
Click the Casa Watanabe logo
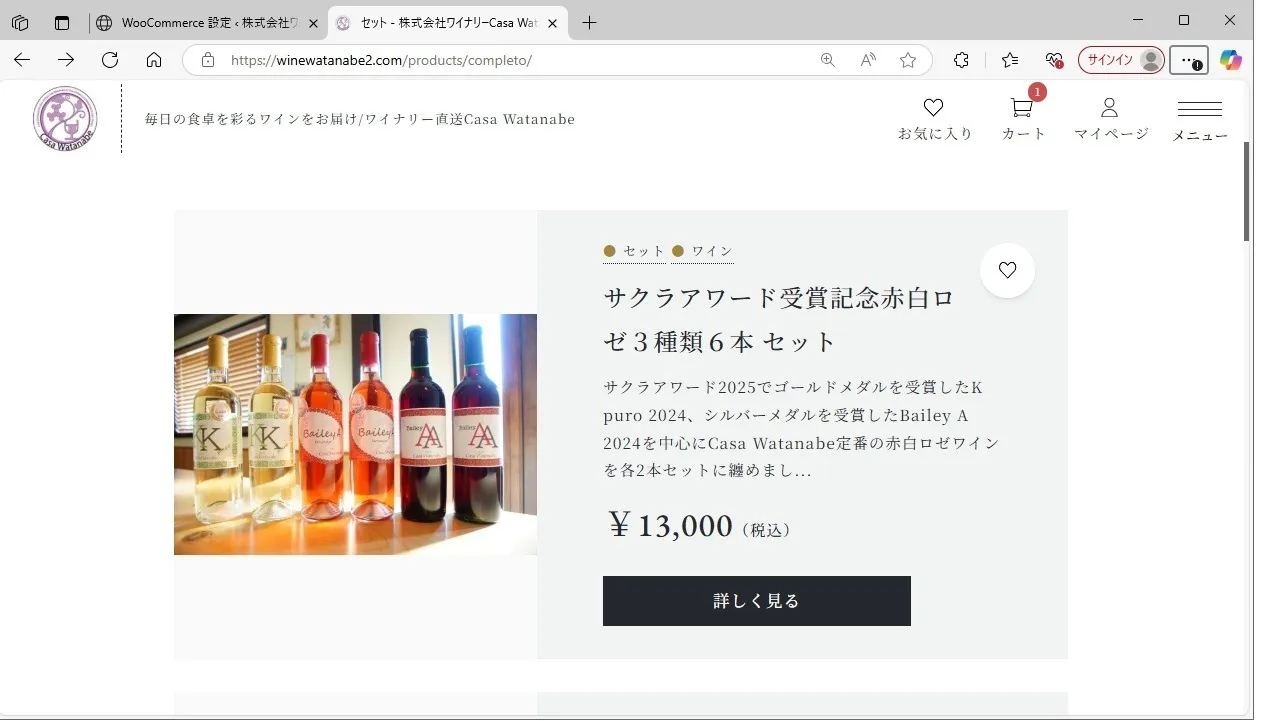(x=65, y=118)
